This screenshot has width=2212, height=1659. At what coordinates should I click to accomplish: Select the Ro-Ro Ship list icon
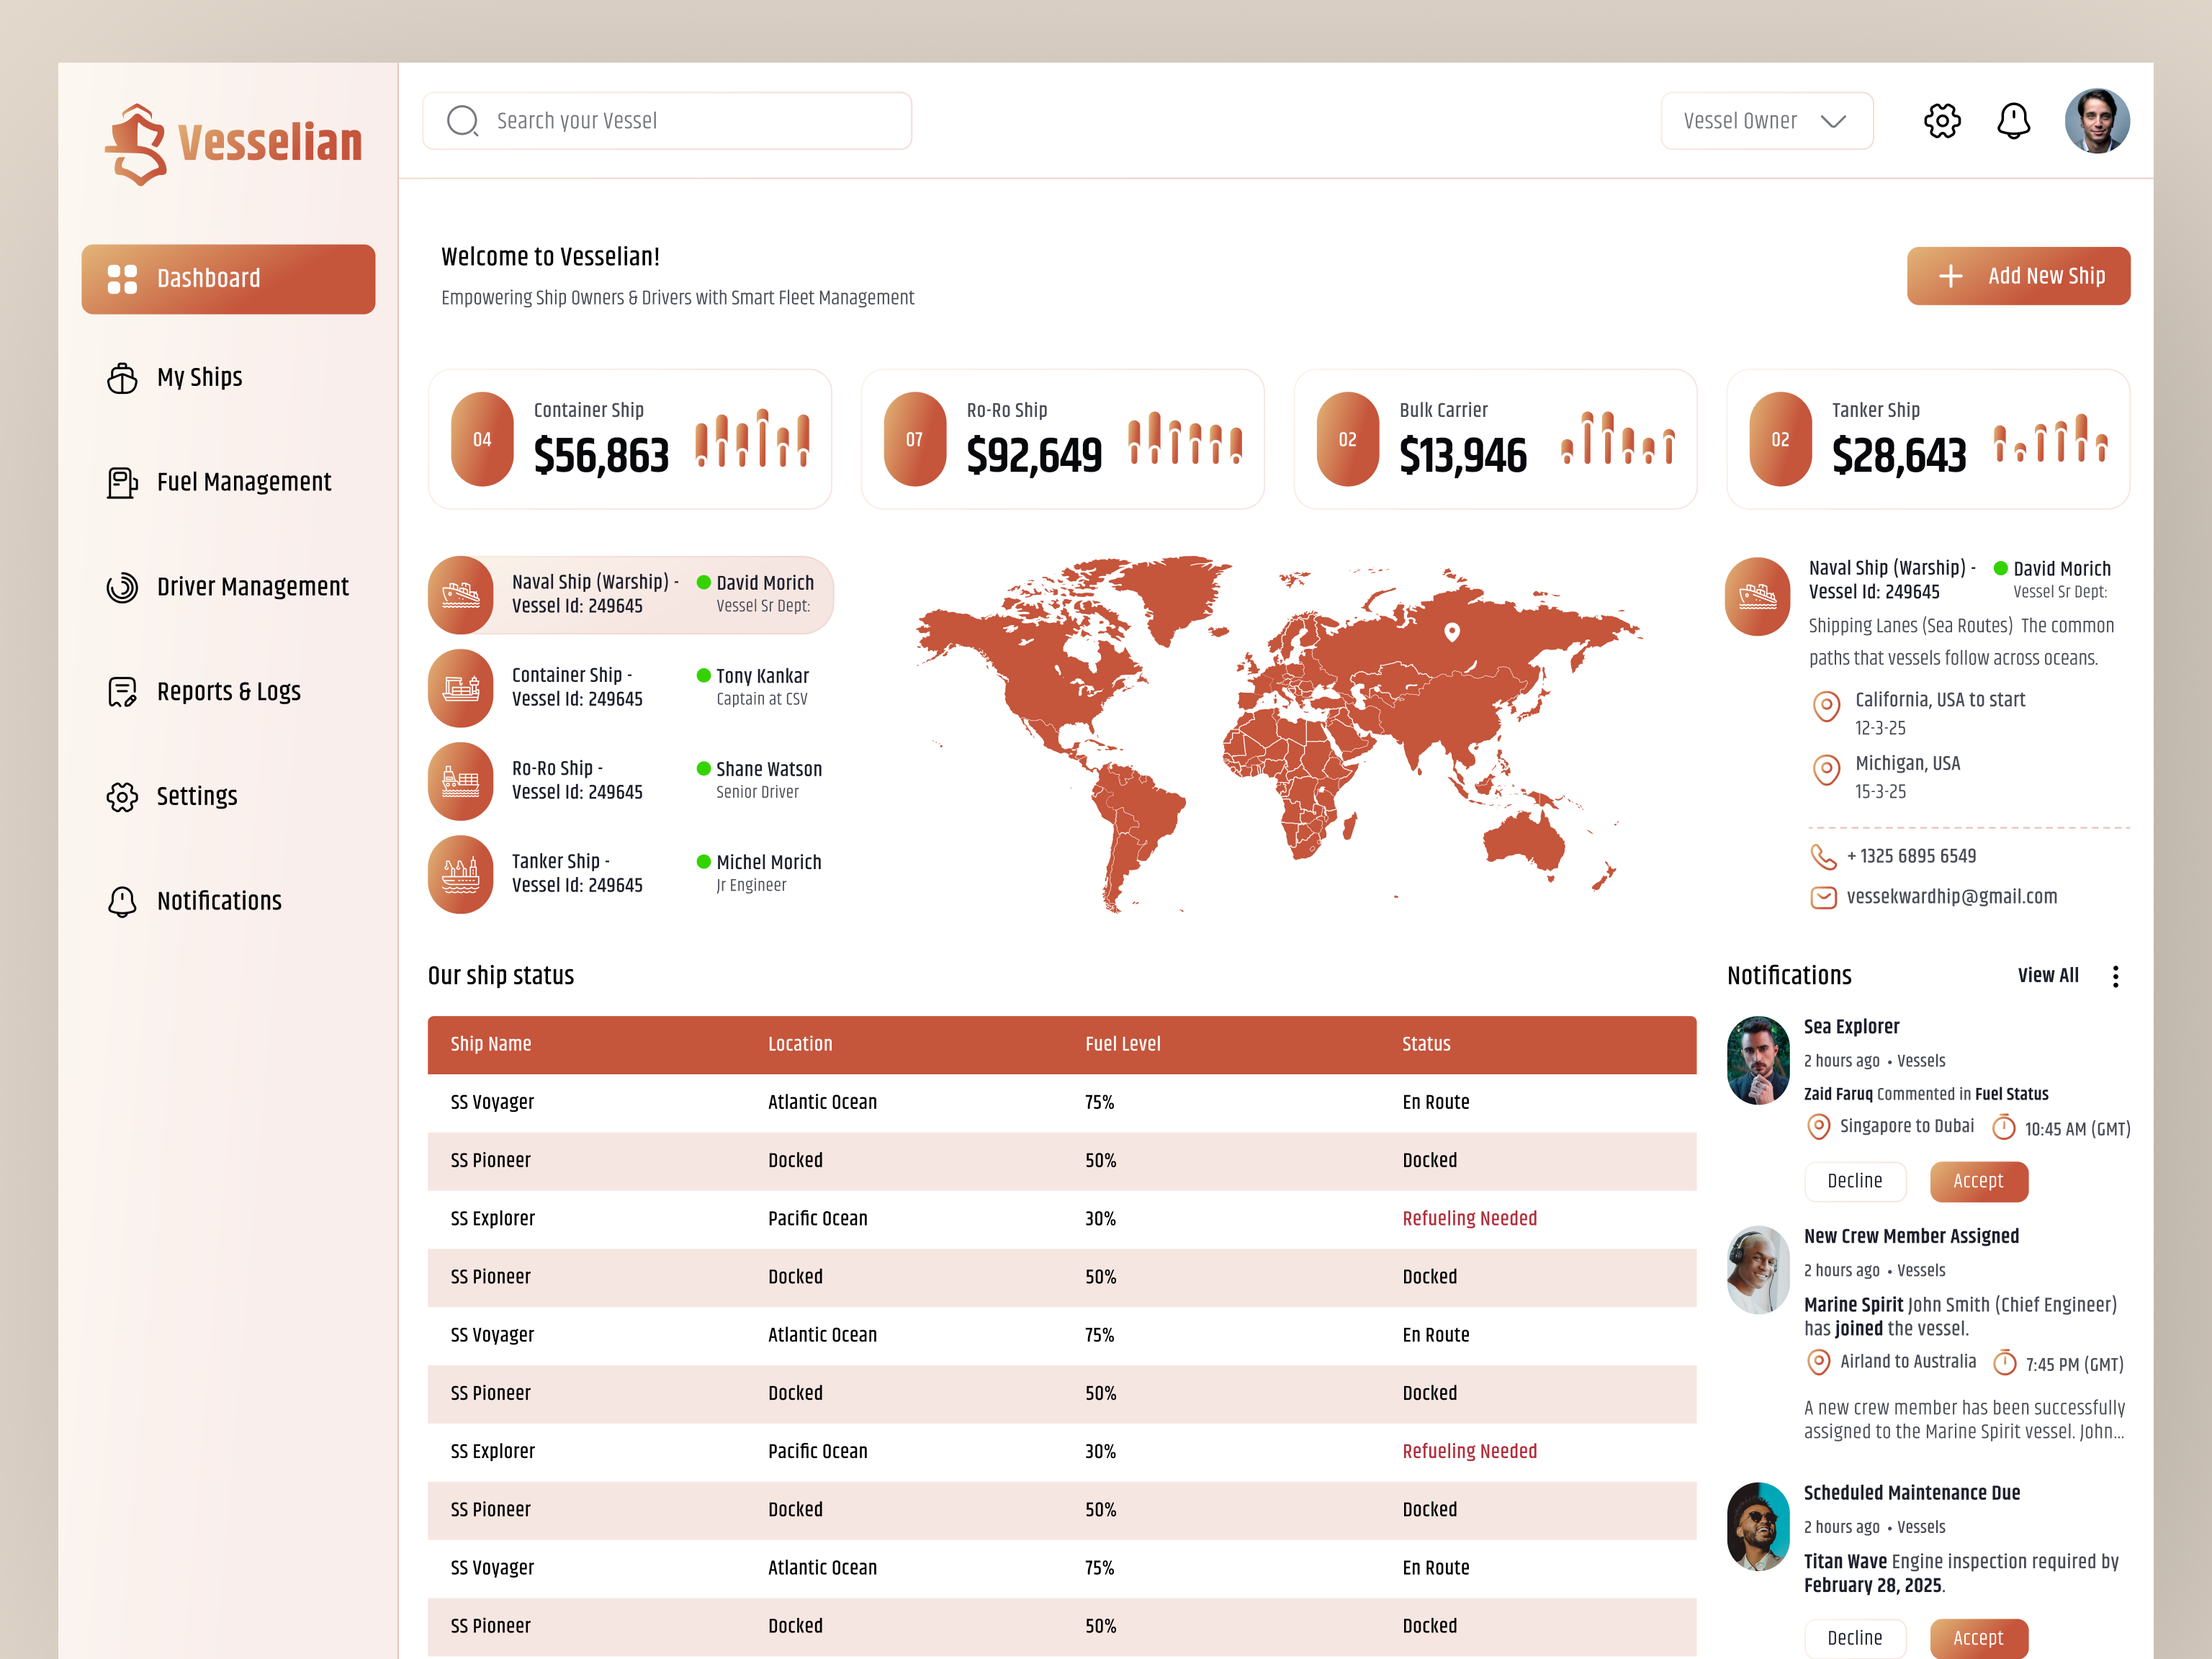[461, 781]
